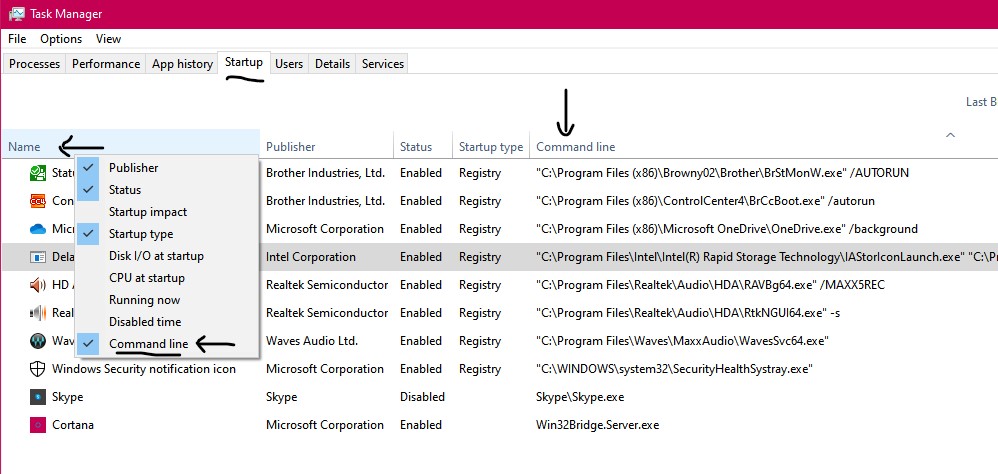
Task: Click the Intel Corporation publisher cell
Action: 311,257
